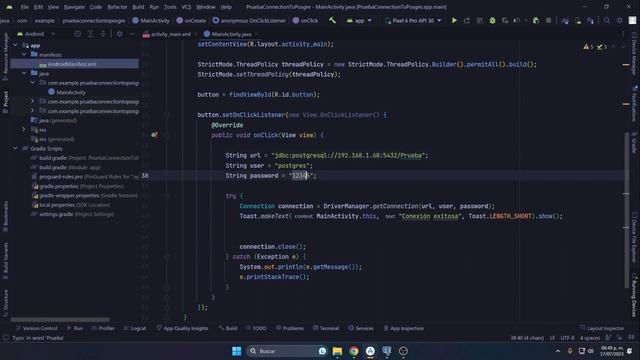Switch to MainActivity.java editor tab
This screenshot has width=640, height=360.
coord(231,34)
